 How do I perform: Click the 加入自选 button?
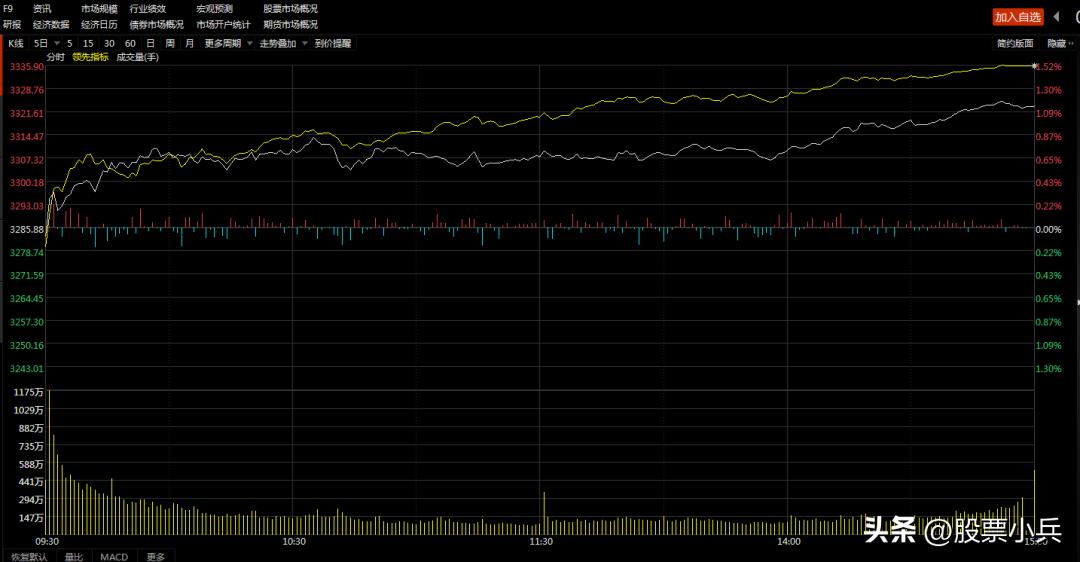(x=1017, y=17)
